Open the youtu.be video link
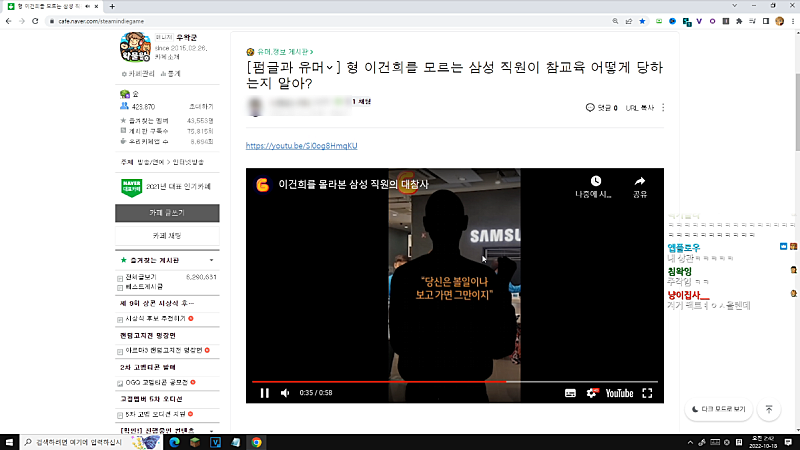Screen dimensions: 800x450 click(x=302, y=146)
